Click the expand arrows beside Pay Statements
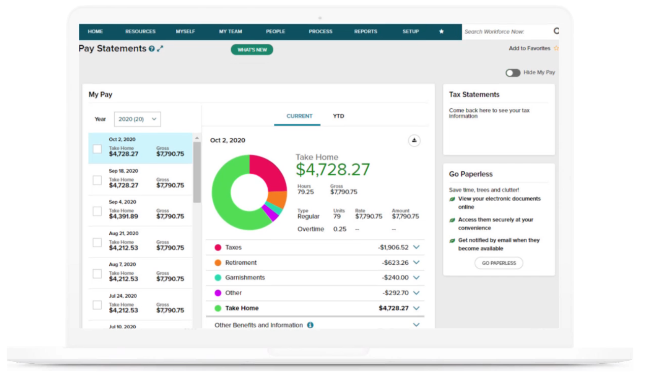 pos(160,49)
